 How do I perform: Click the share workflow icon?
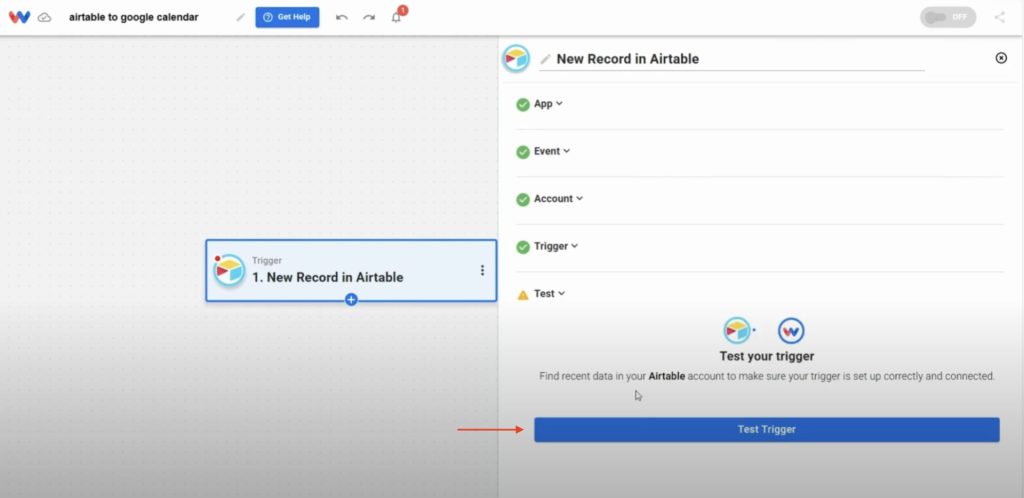click(1000, 18)
